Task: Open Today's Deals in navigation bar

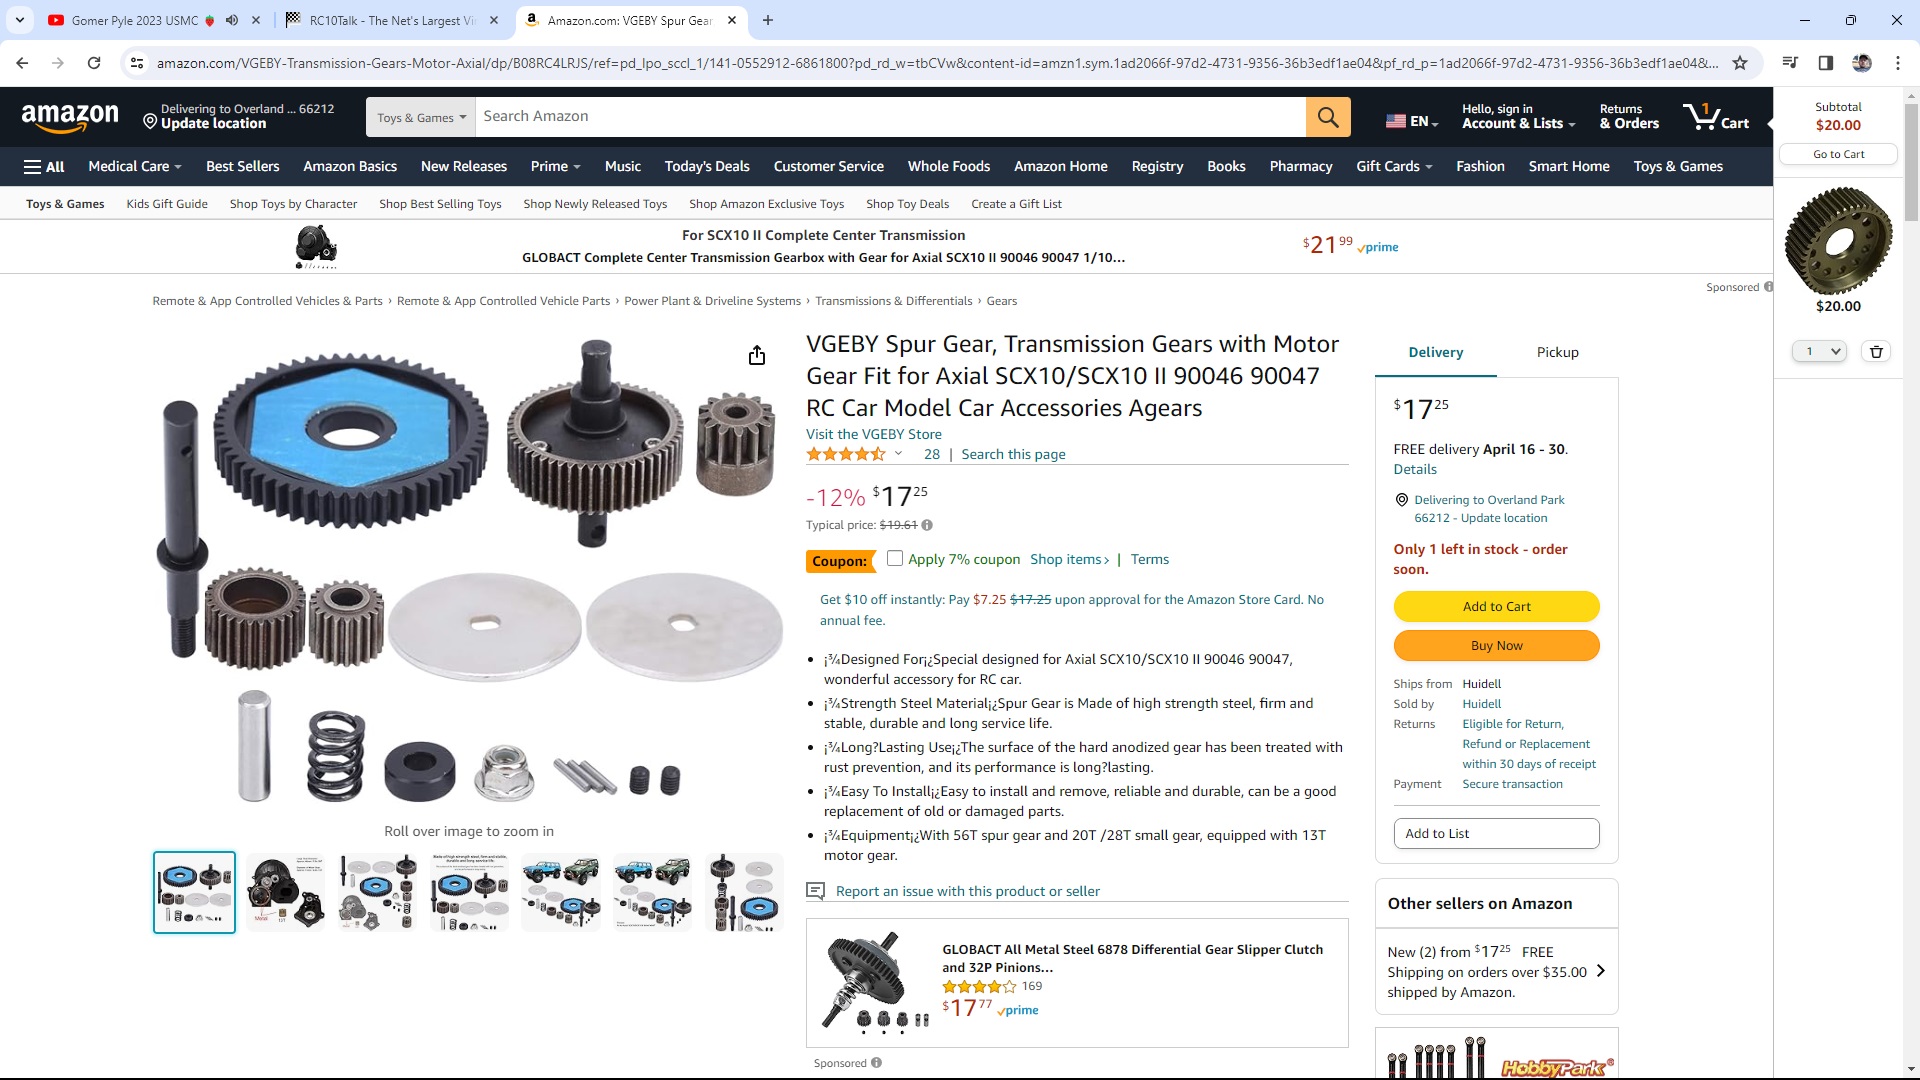Action: point(707,167)
